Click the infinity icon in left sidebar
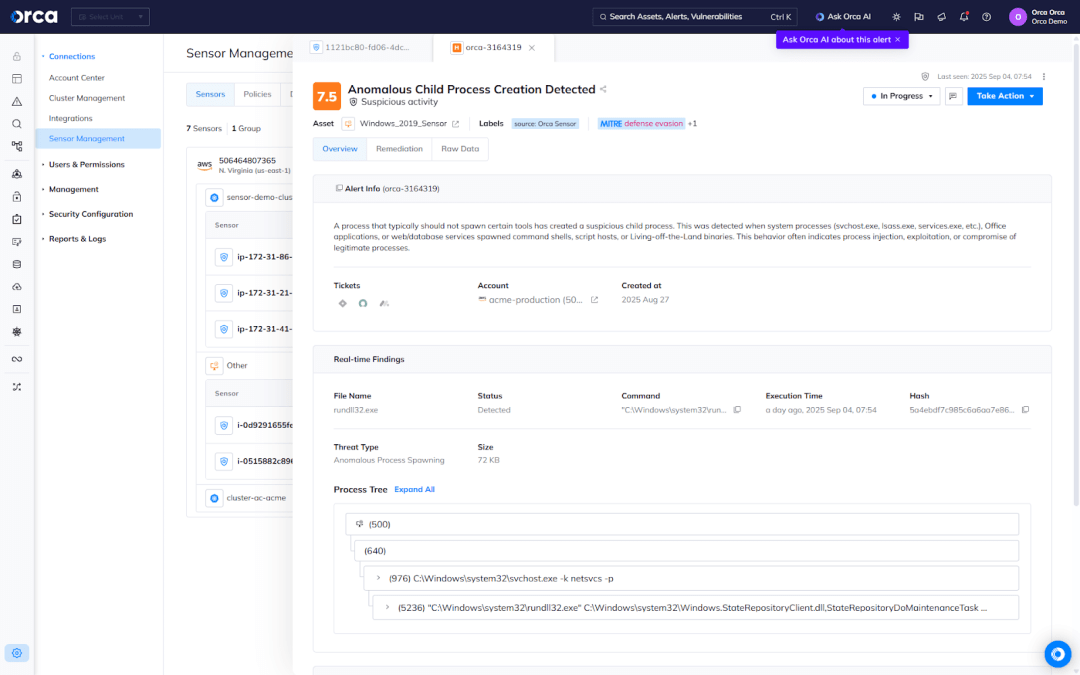Screen dimensions: 1080x675 17,359
